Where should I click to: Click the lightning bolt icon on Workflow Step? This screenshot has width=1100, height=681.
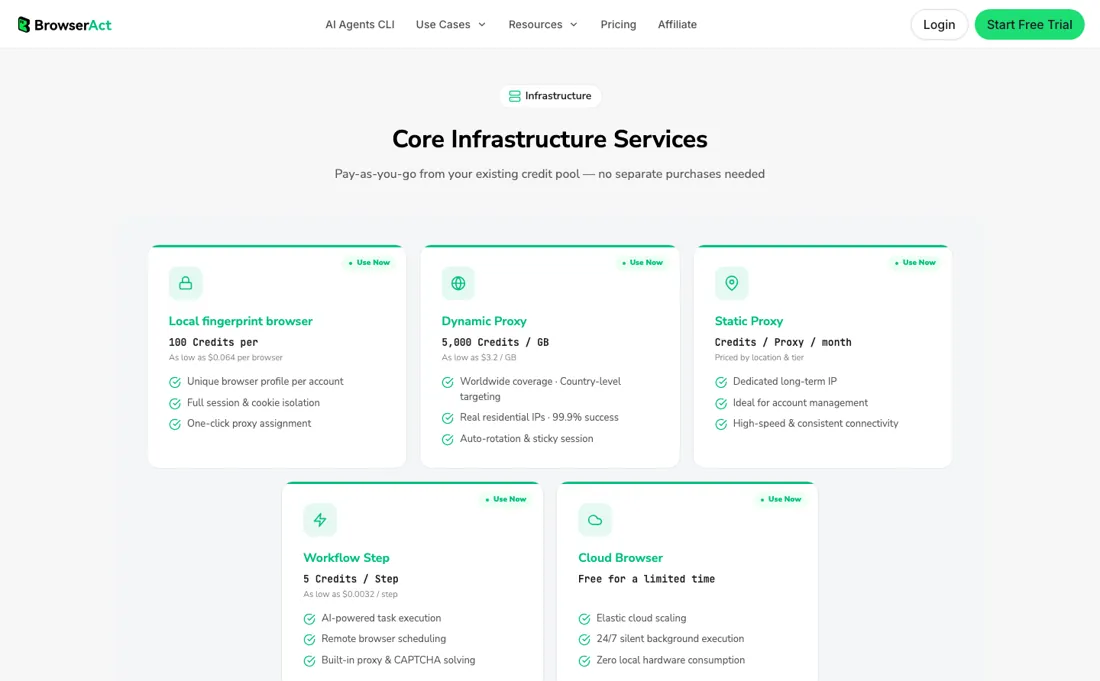pos(320,520)
